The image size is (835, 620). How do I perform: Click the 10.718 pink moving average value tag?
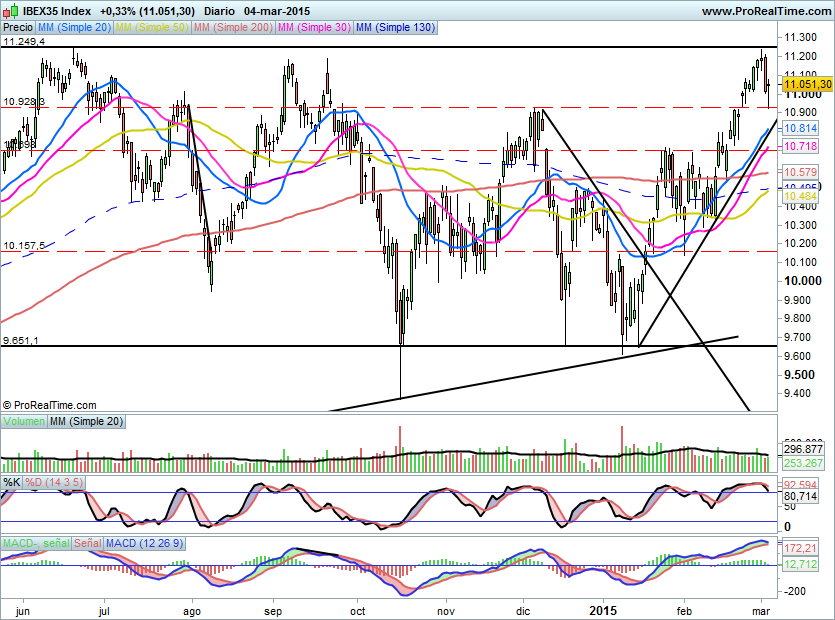coord(800,146)
